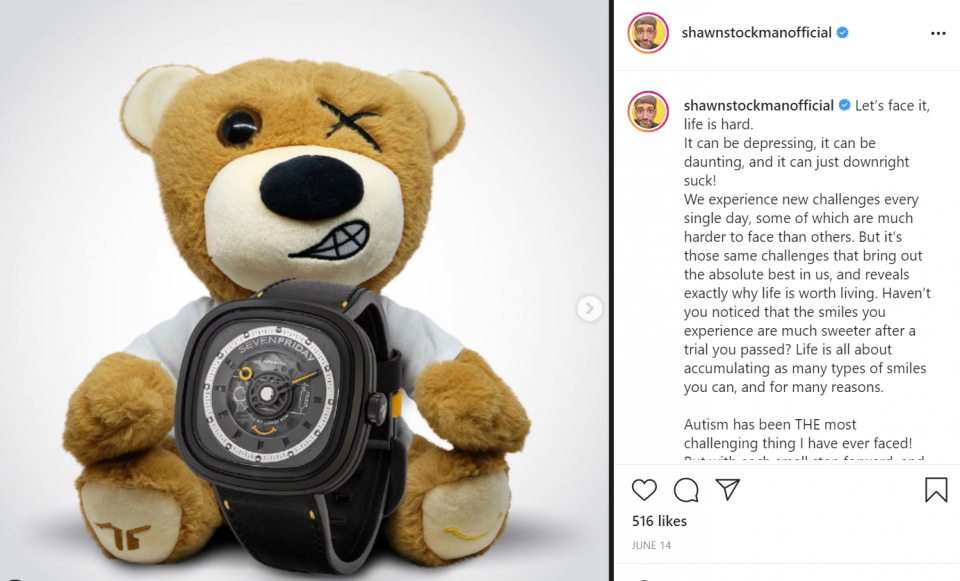
Task: Open the JUNE 14 post date link
Action: tap(651, 545)
